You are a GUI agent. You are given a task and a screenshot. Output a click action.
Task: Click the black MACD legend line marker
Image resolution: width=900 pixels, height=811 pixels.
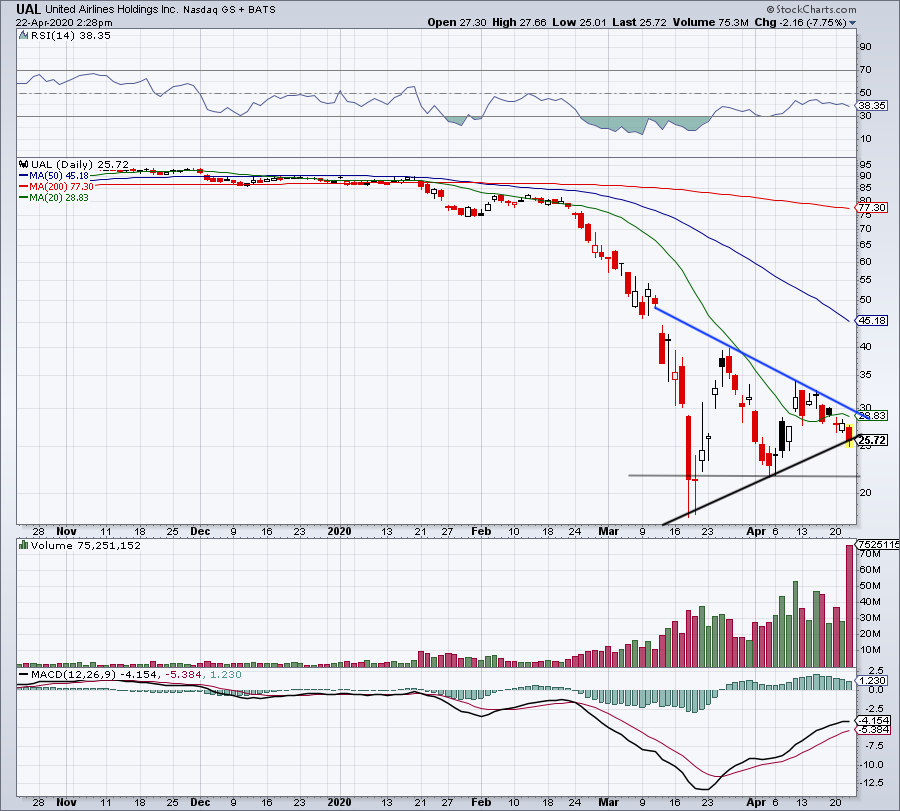coord(24,674)
